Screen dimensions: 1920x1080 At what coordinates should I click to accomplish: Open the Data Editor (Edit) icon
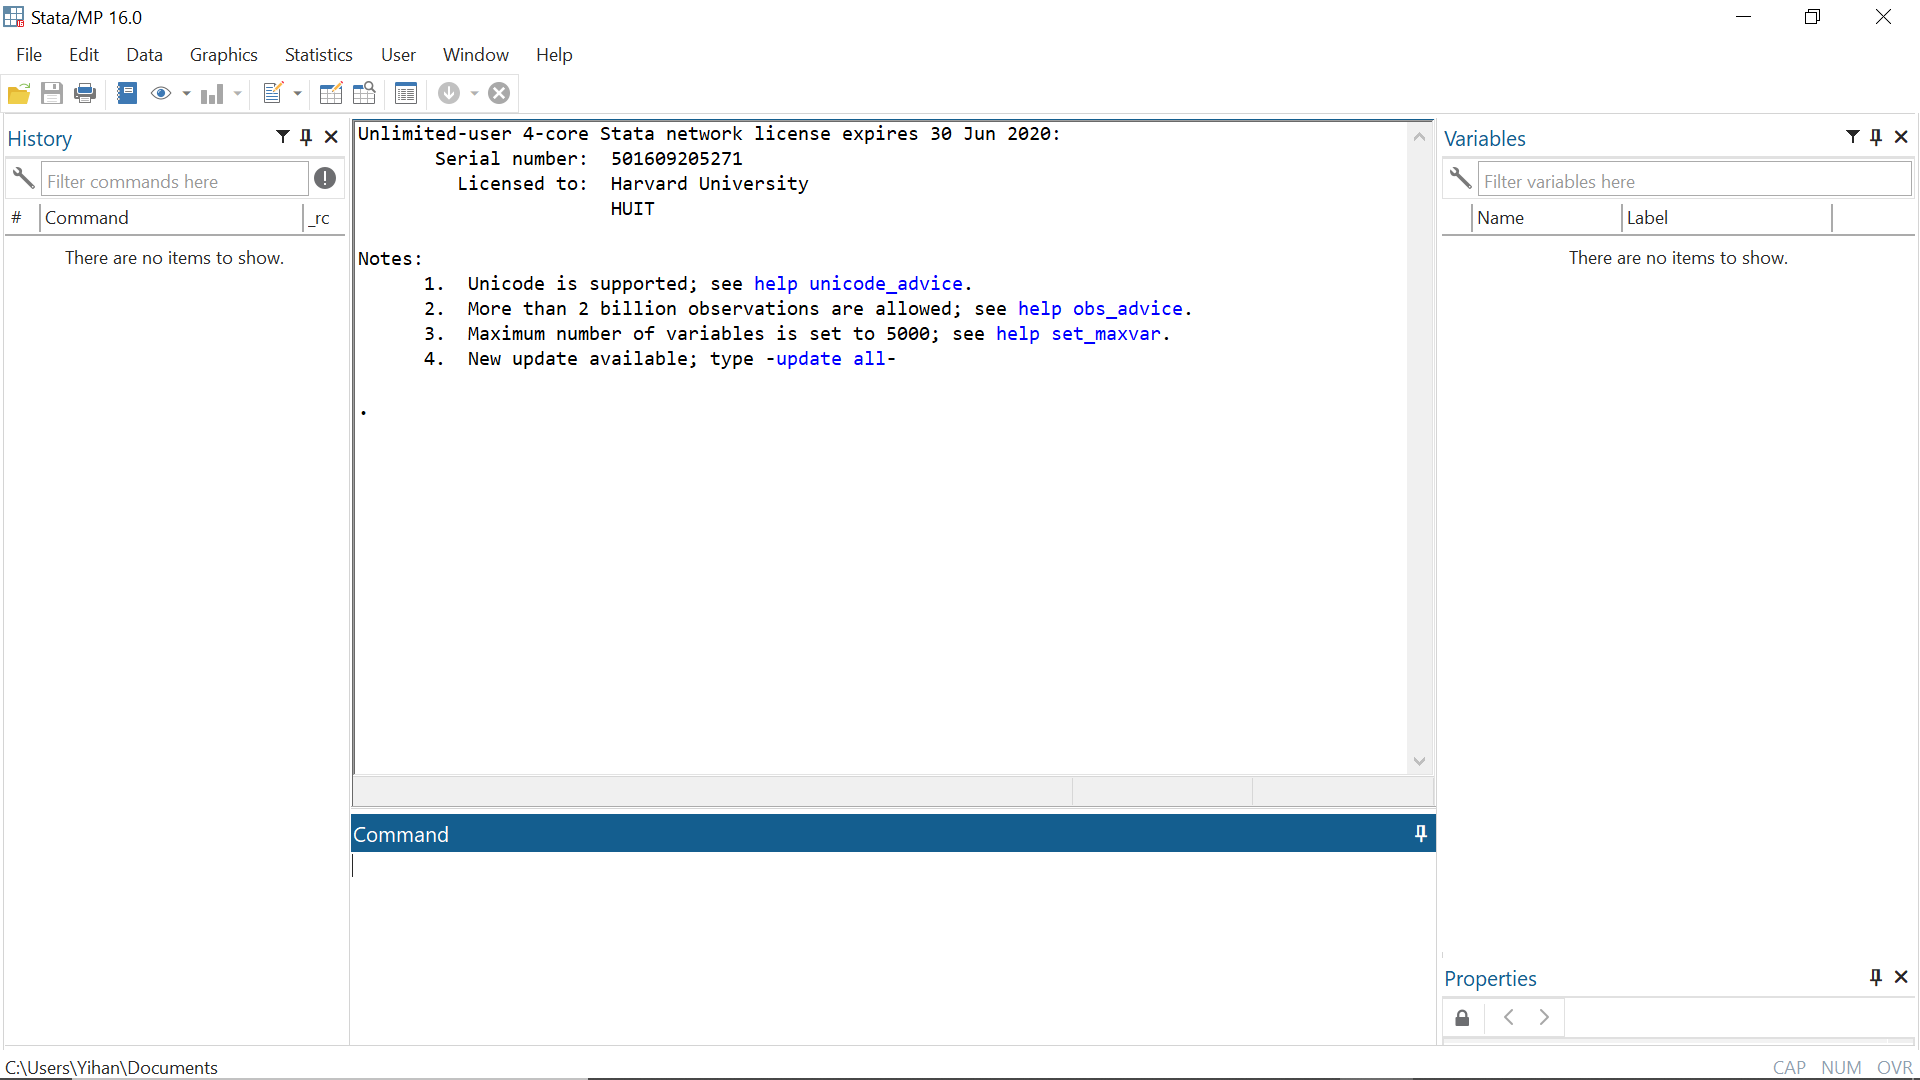pos(331,94)
